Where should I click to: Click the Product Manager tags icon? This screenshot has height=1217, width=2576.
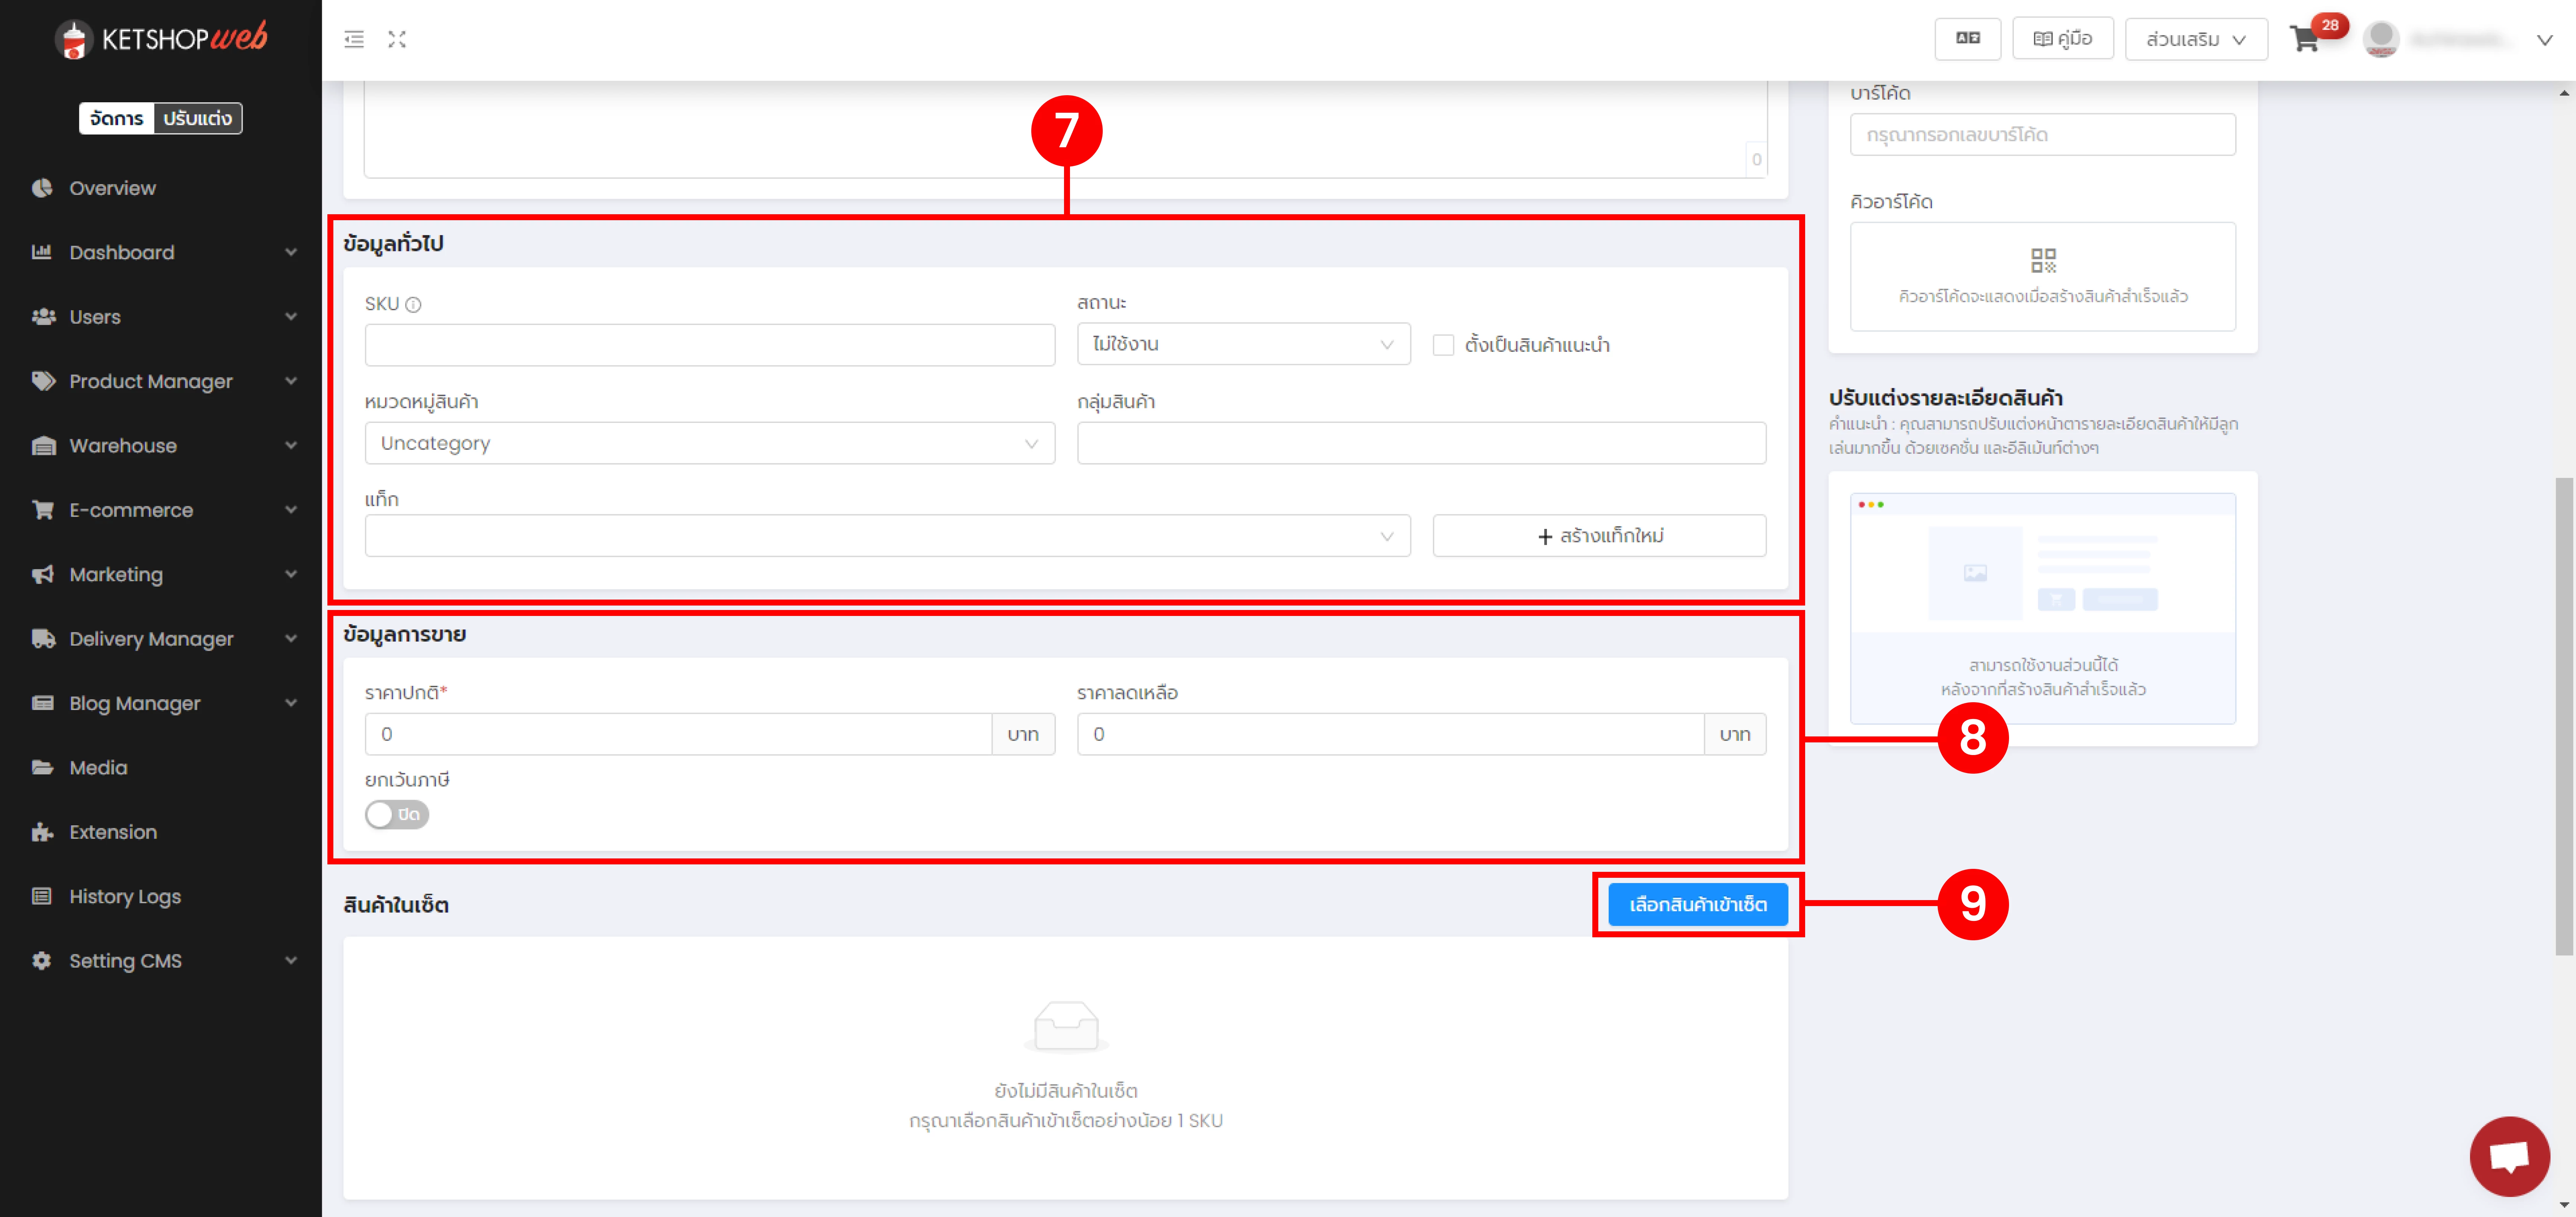pos(43,381)
